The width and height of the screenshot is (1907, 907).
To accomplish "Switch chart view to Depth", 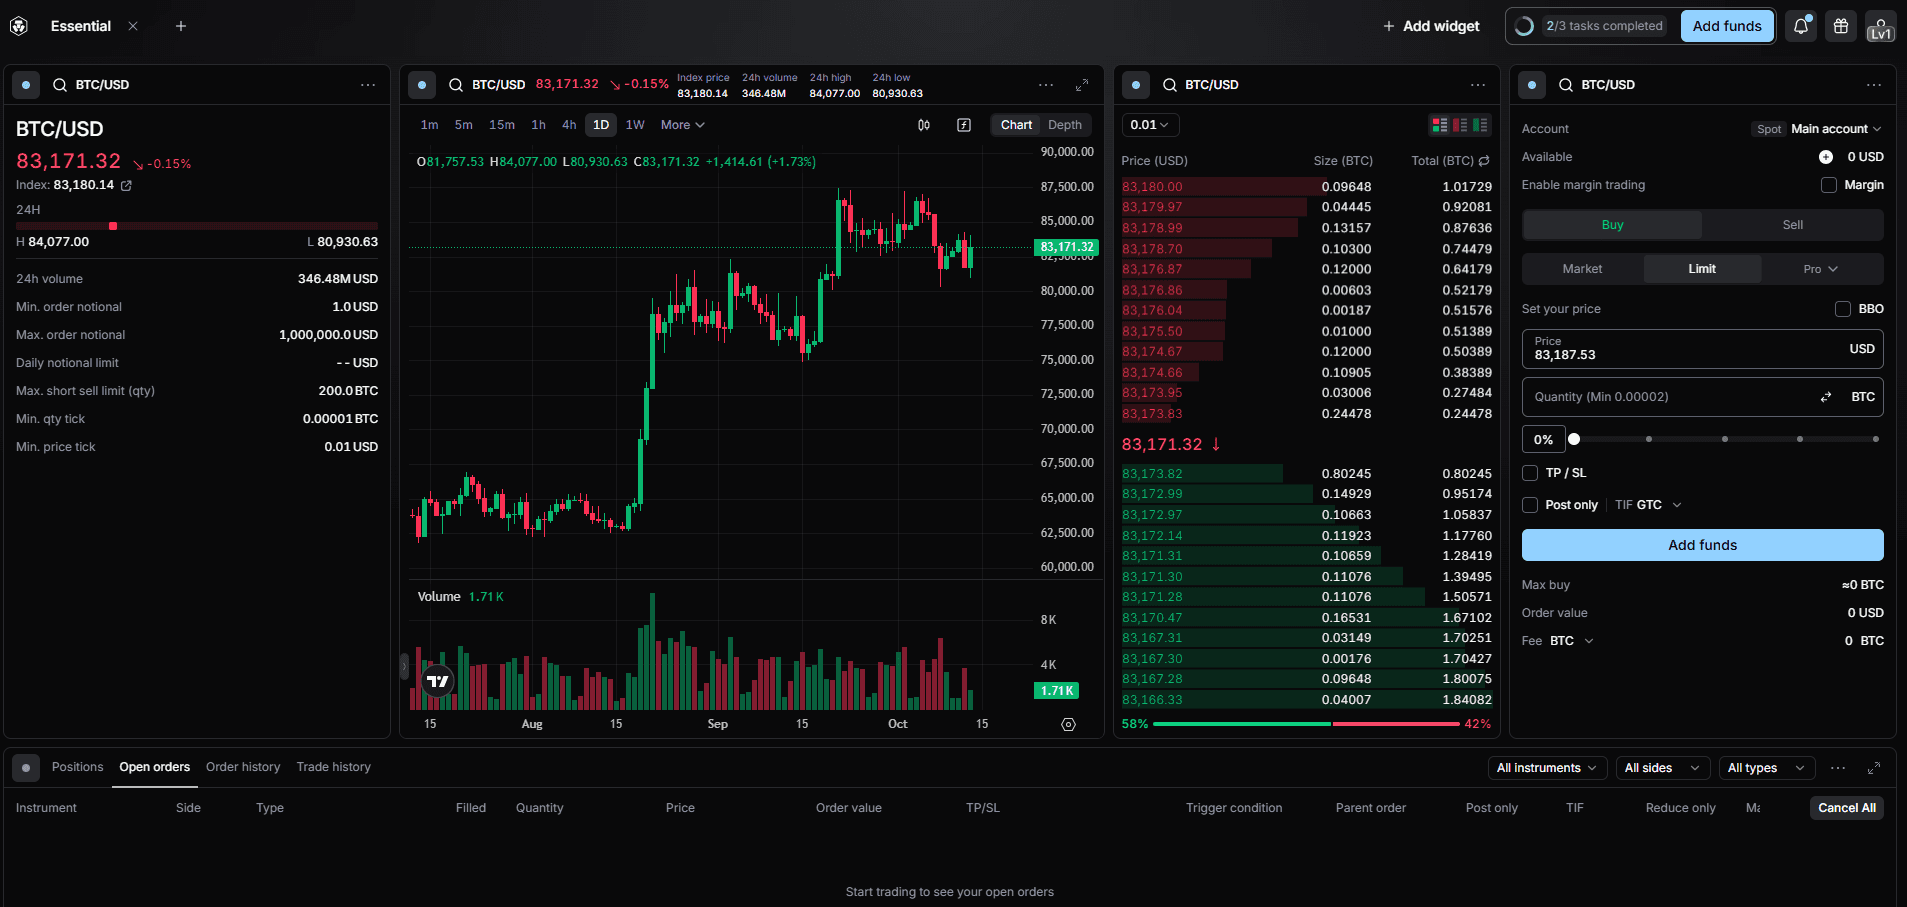I will pos(1065,125).
